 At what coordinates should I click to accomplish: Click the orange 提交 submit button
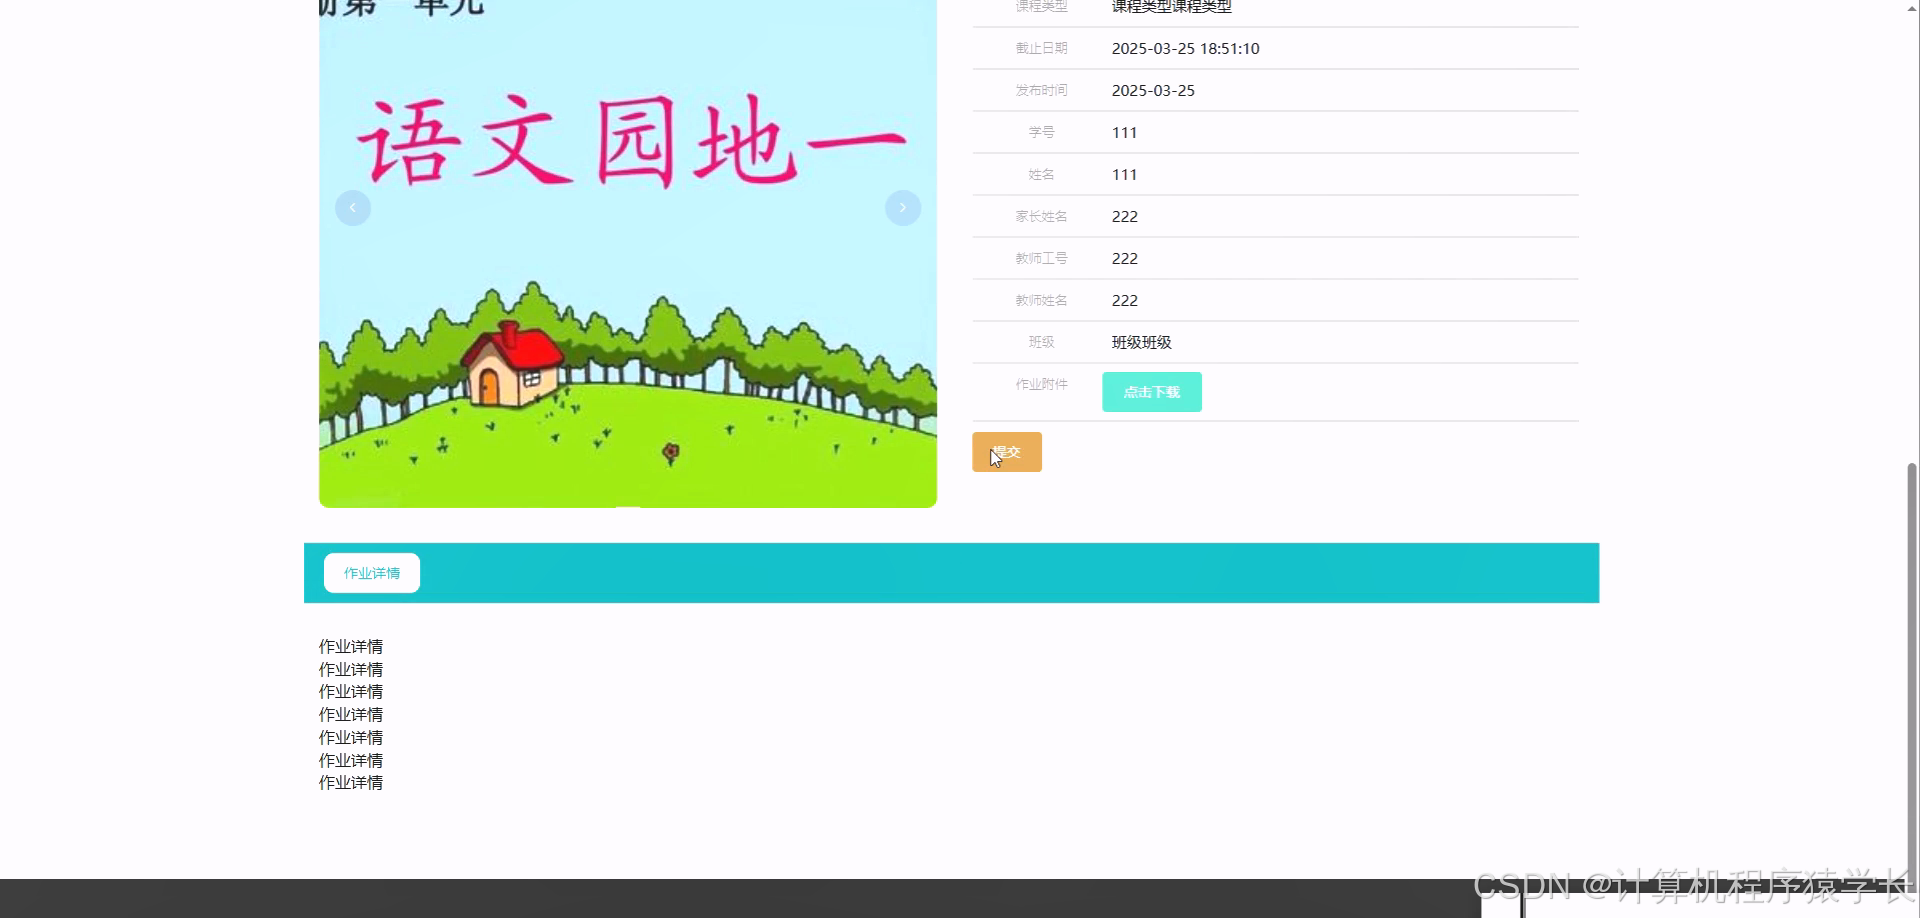point(1006,451)
